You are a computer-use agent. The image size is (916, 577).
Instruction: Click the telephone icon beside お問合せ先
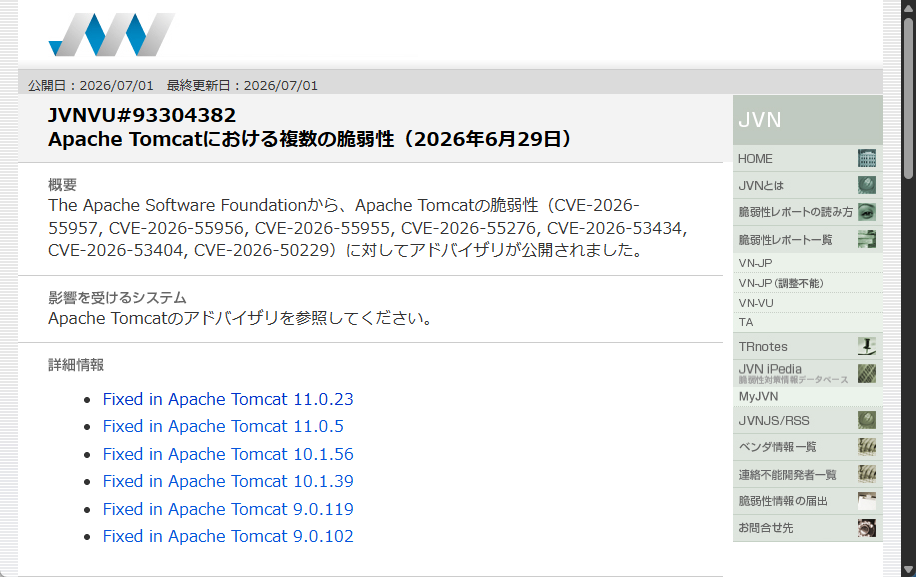(866, 527)
